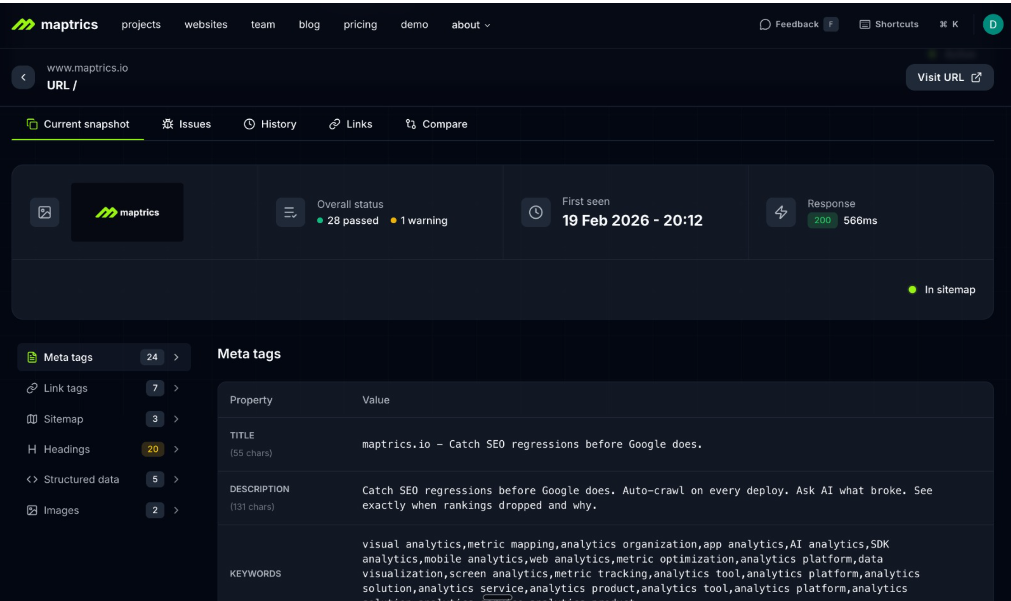Click the 200 response status badge
The height and width of the screenshot is (601, 1011).
coord(822,221)
